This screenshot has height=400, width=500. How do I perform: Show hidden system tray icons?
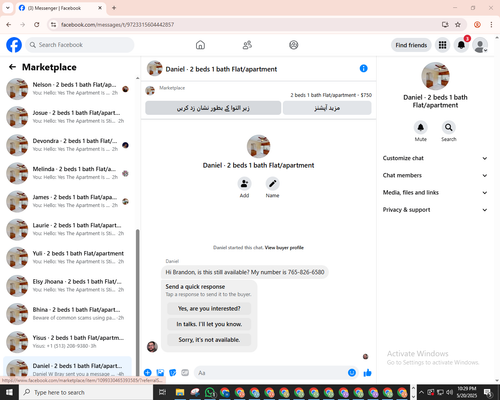point(421,392)
